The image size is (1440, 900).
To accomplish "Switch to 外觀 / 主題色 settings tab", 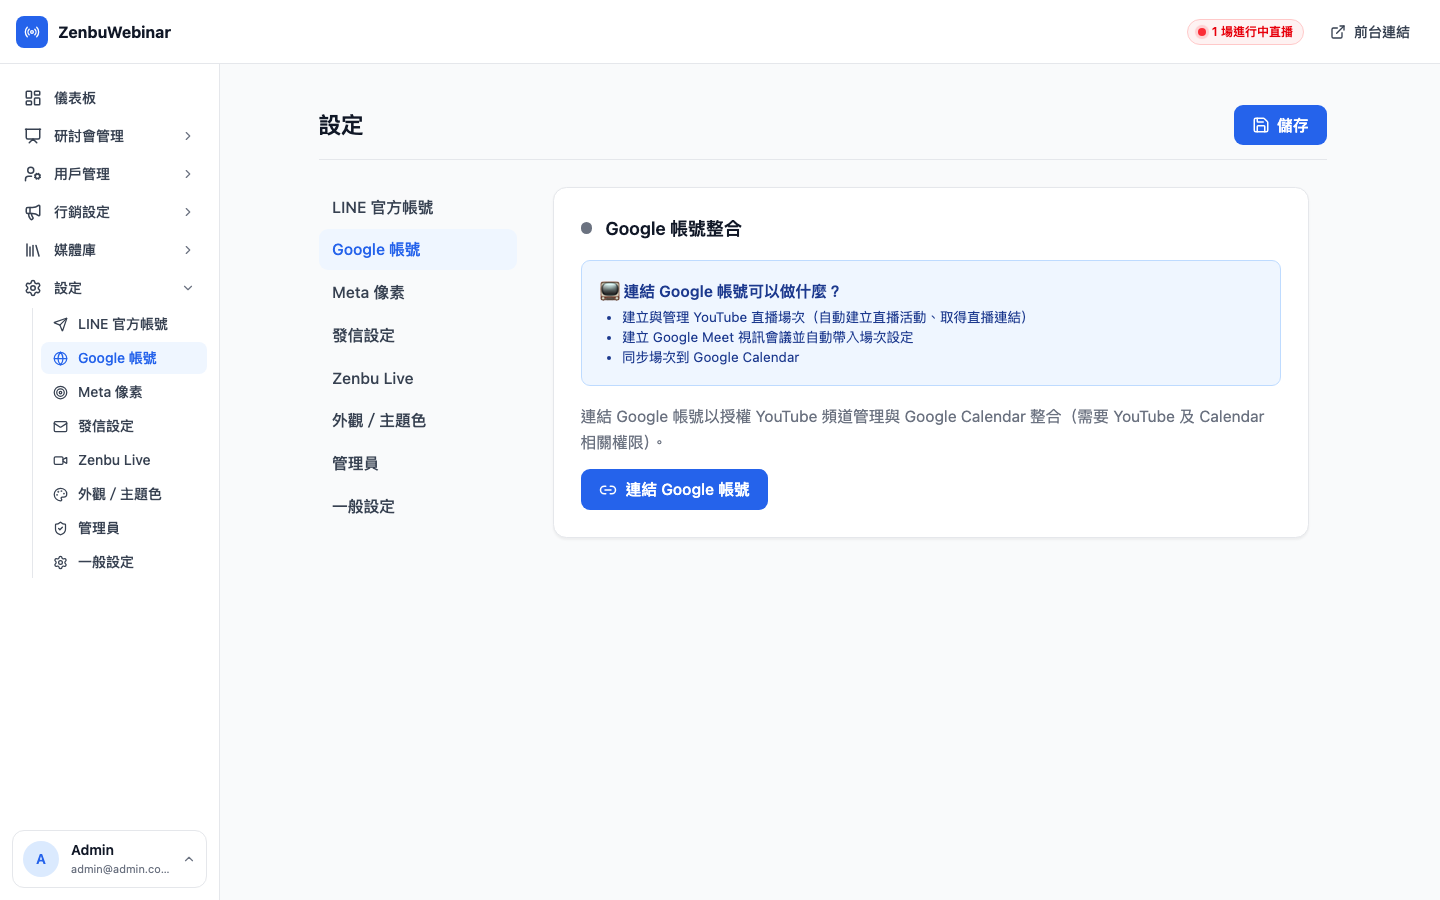I will [418, 420].
